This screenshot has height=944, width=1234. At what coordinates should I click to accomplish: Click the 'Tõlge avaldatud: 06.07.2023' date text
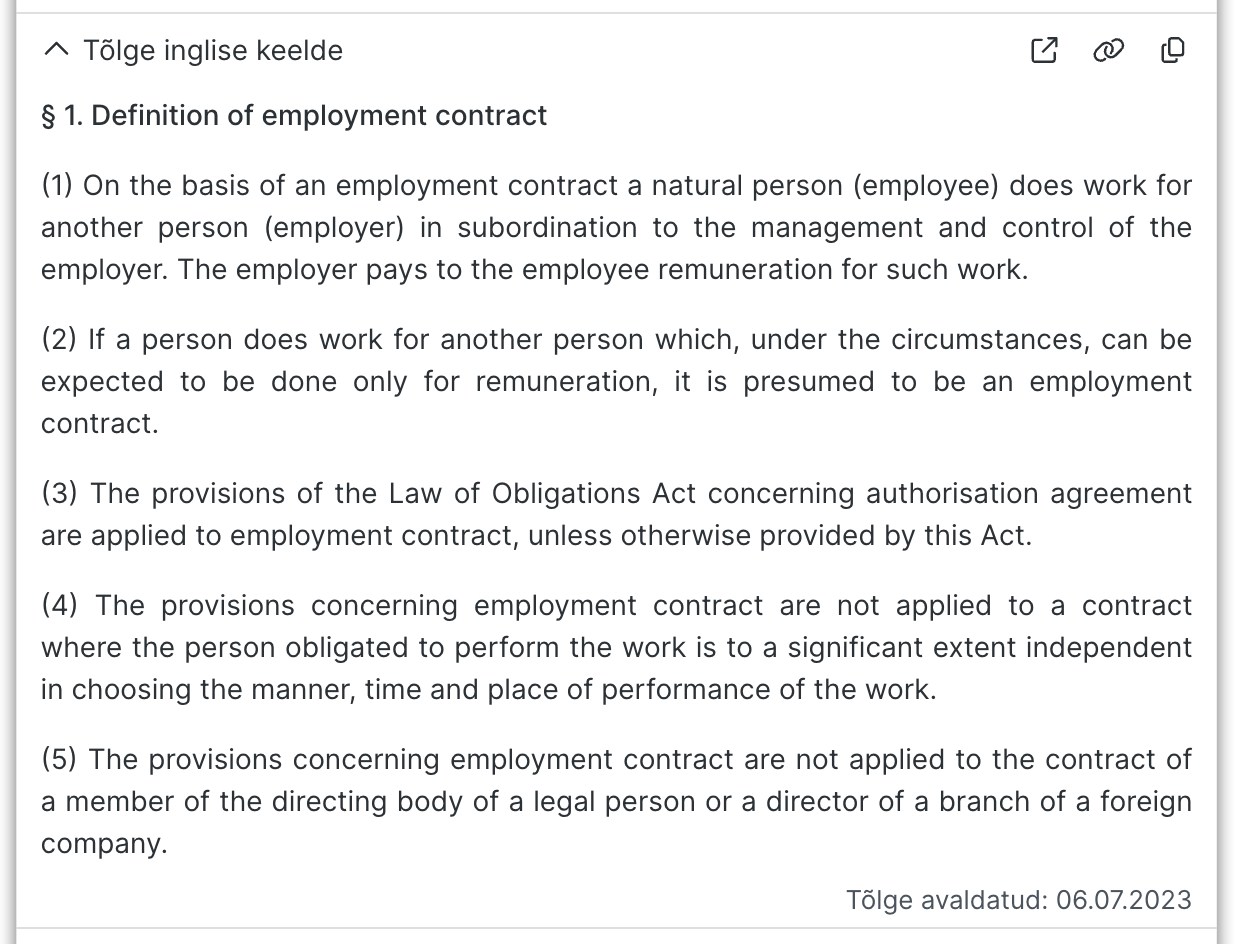[1018, 900]
